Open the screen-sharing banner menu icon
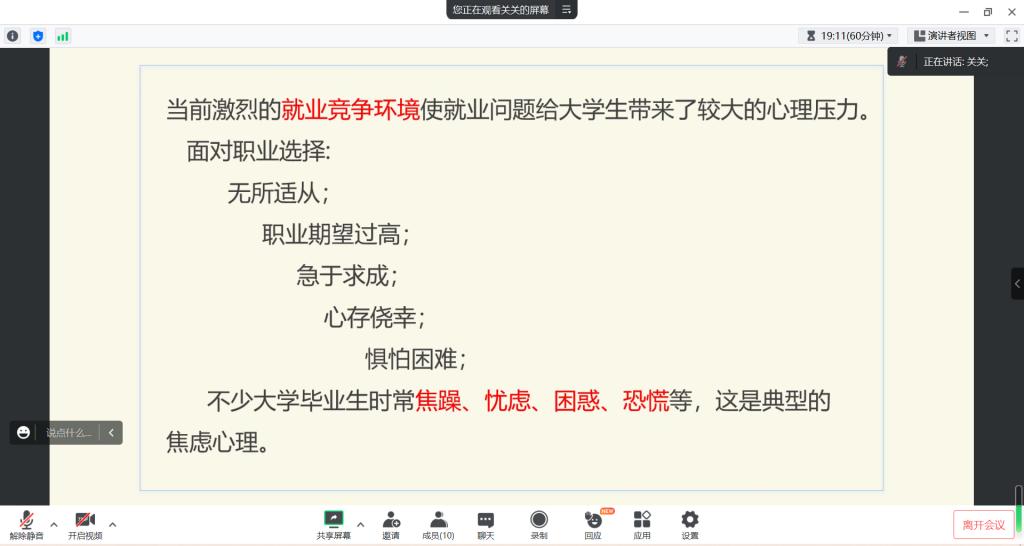Screen dimensions: 1024x546 [566, 9]
